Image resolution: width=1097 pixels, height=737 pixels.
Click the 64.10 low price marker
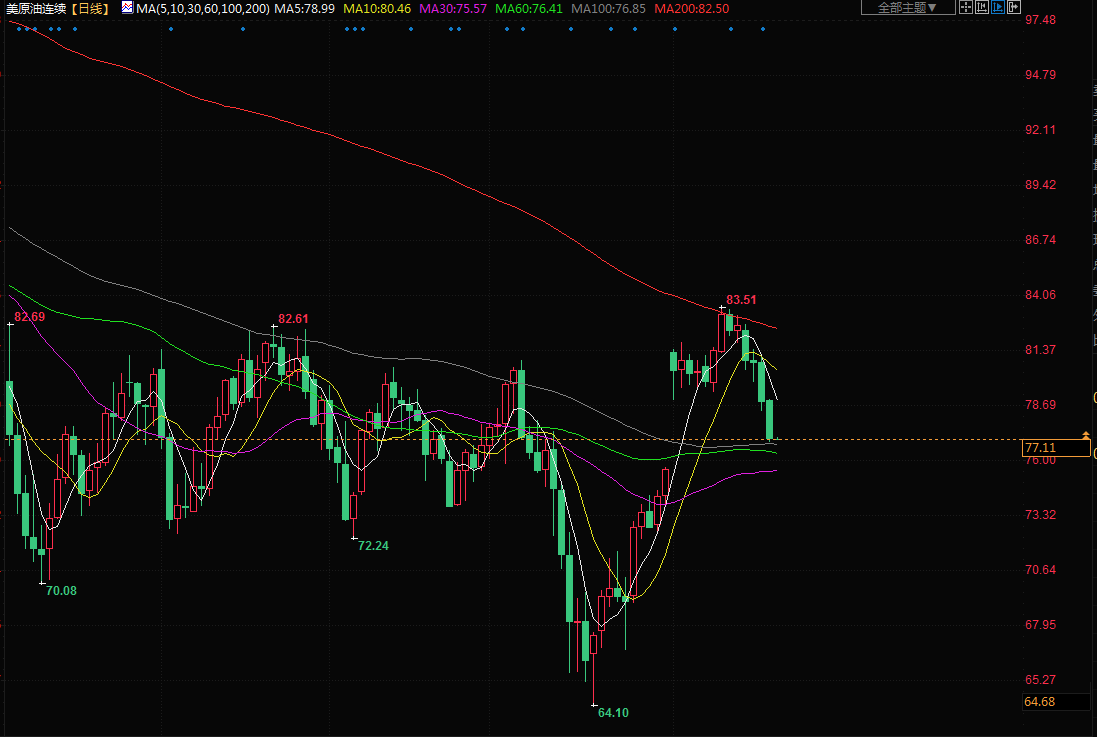pyautogui.click(x=613, y=713)
